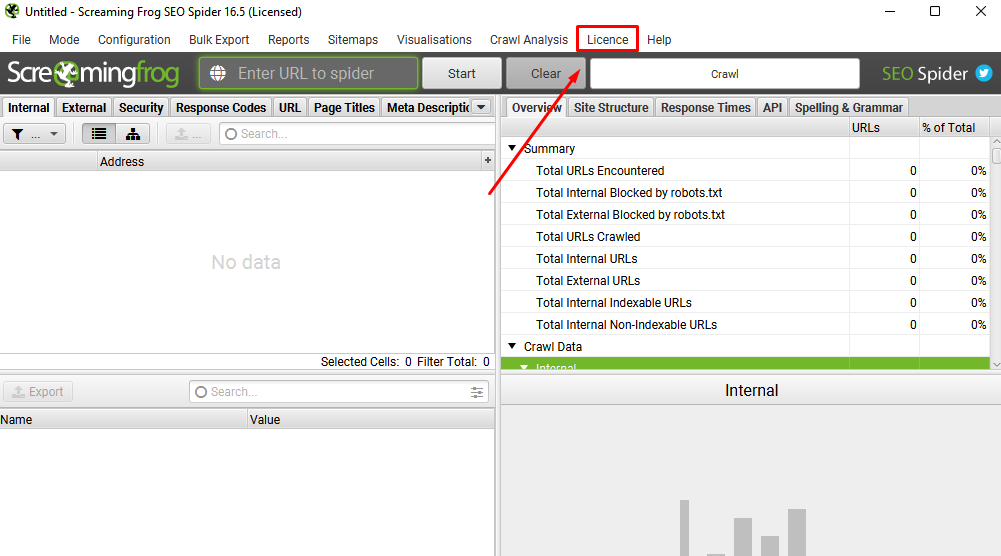
Task: Click the Name column header
Action: [x=124, y=419]
